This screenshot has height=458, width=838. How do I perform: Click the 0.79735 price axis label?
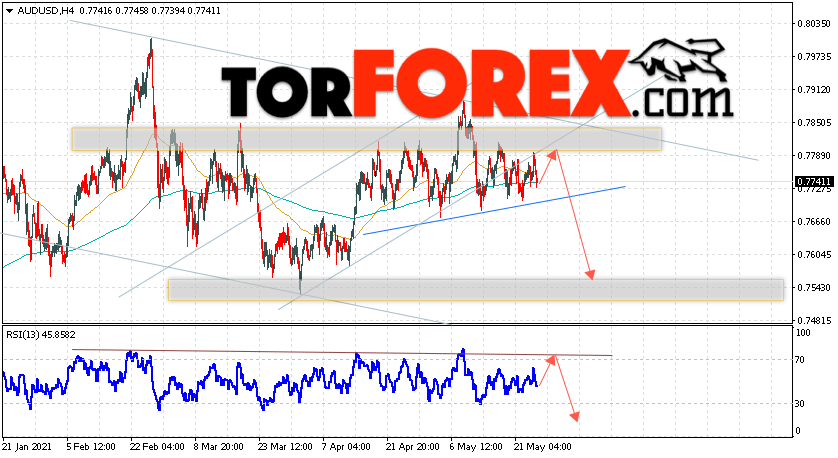[x=814, y=57]
